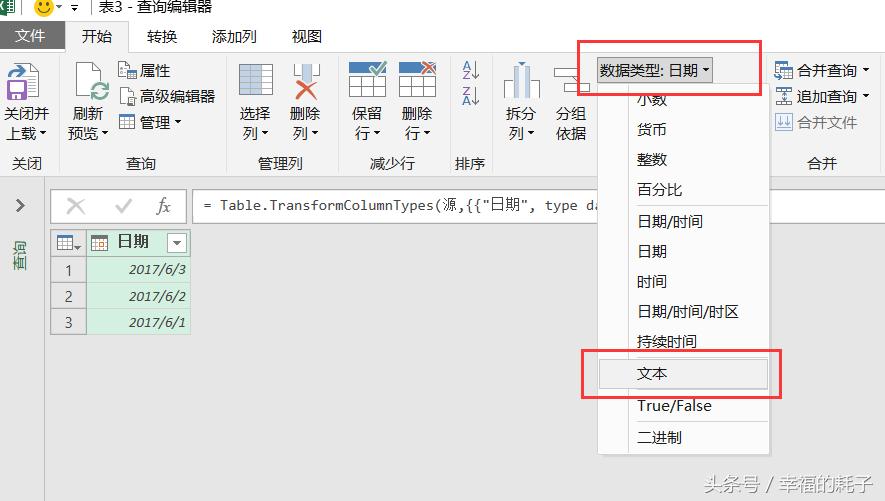885x501 pixels.
Task: Sort descending with Z-A icon
Action: click(471, 96)
